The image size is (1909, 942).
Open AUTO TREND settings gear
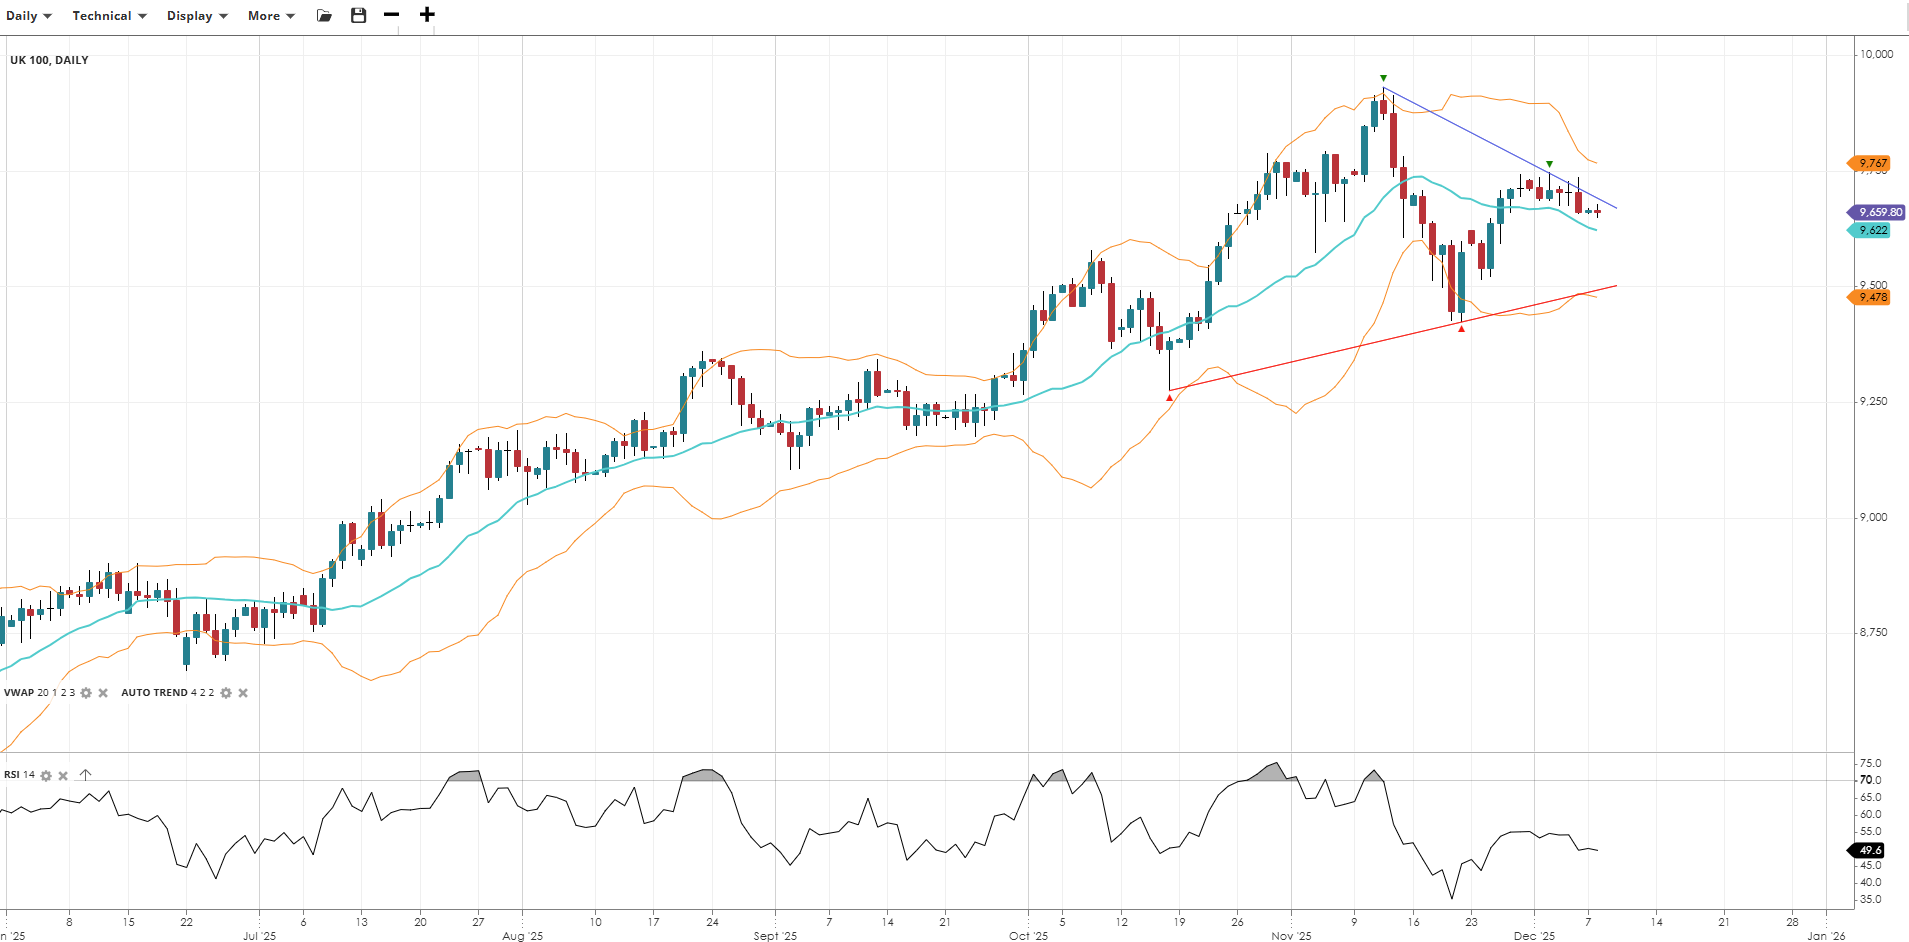pyautogui.click(x=226, y=693)
